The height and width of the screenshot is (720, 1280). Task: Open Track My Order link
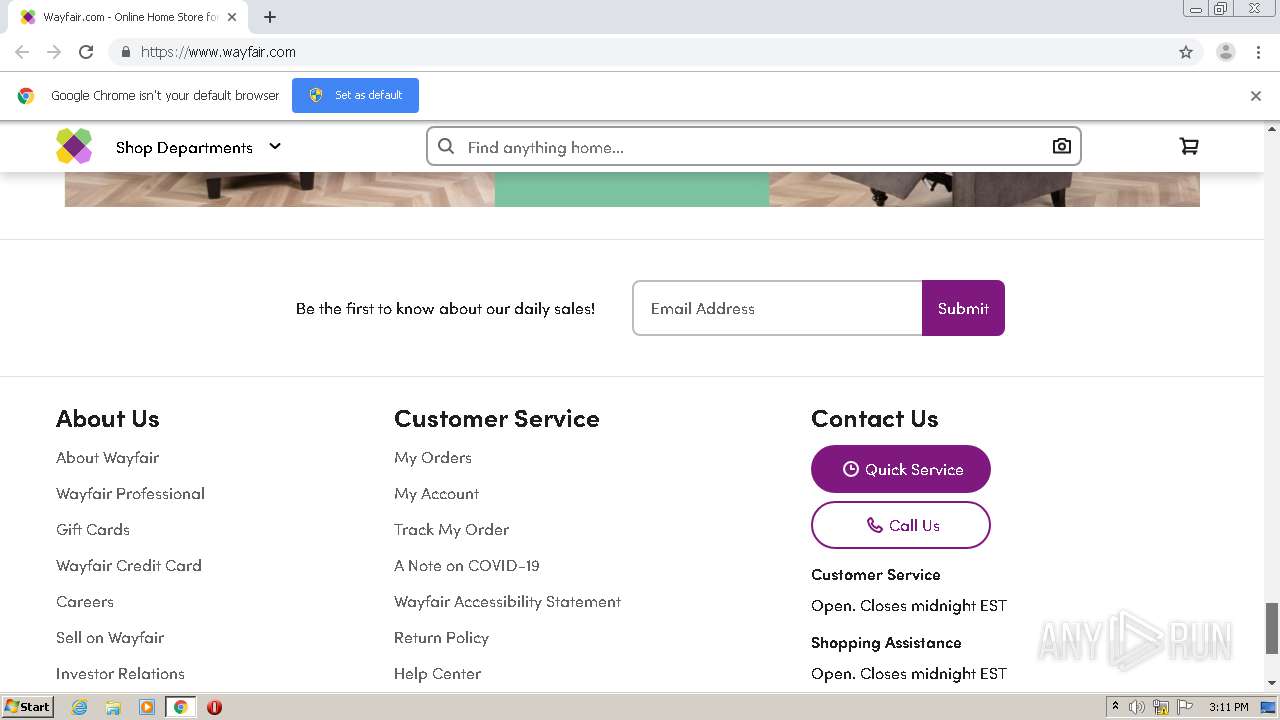pos(452,530)
